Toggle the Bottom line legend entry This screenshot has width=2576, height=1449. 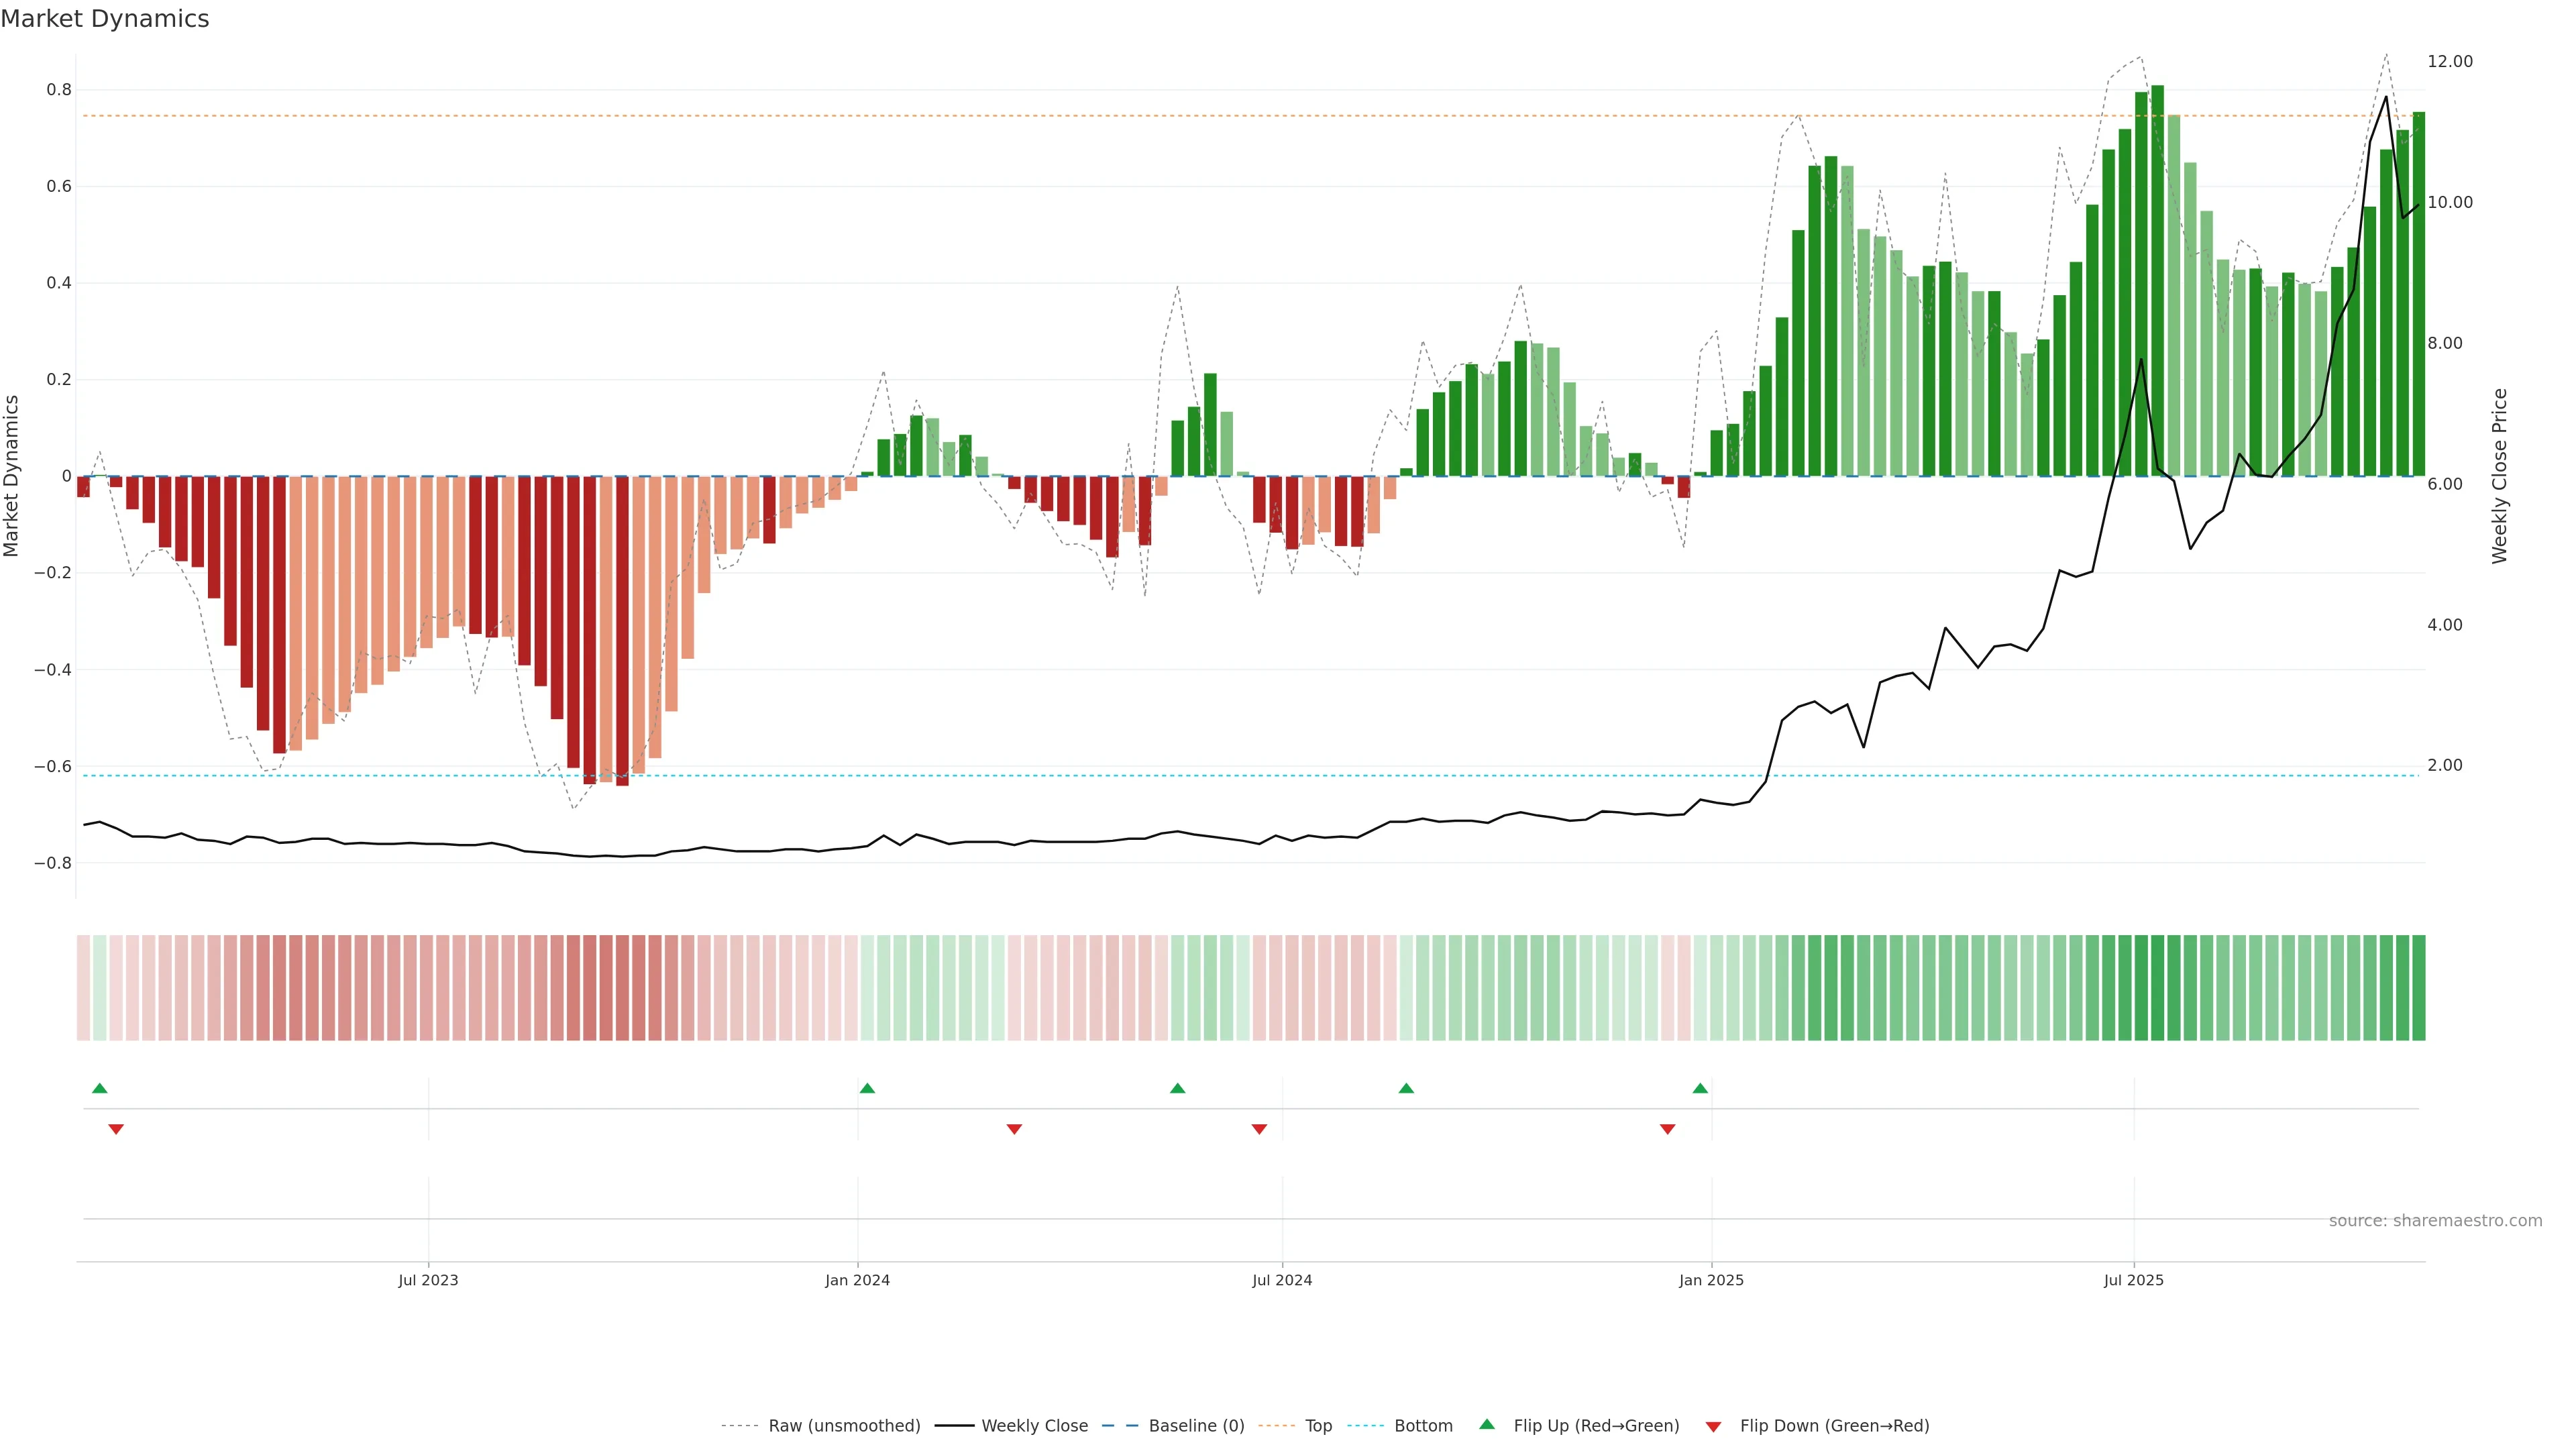point(1423,1426)
